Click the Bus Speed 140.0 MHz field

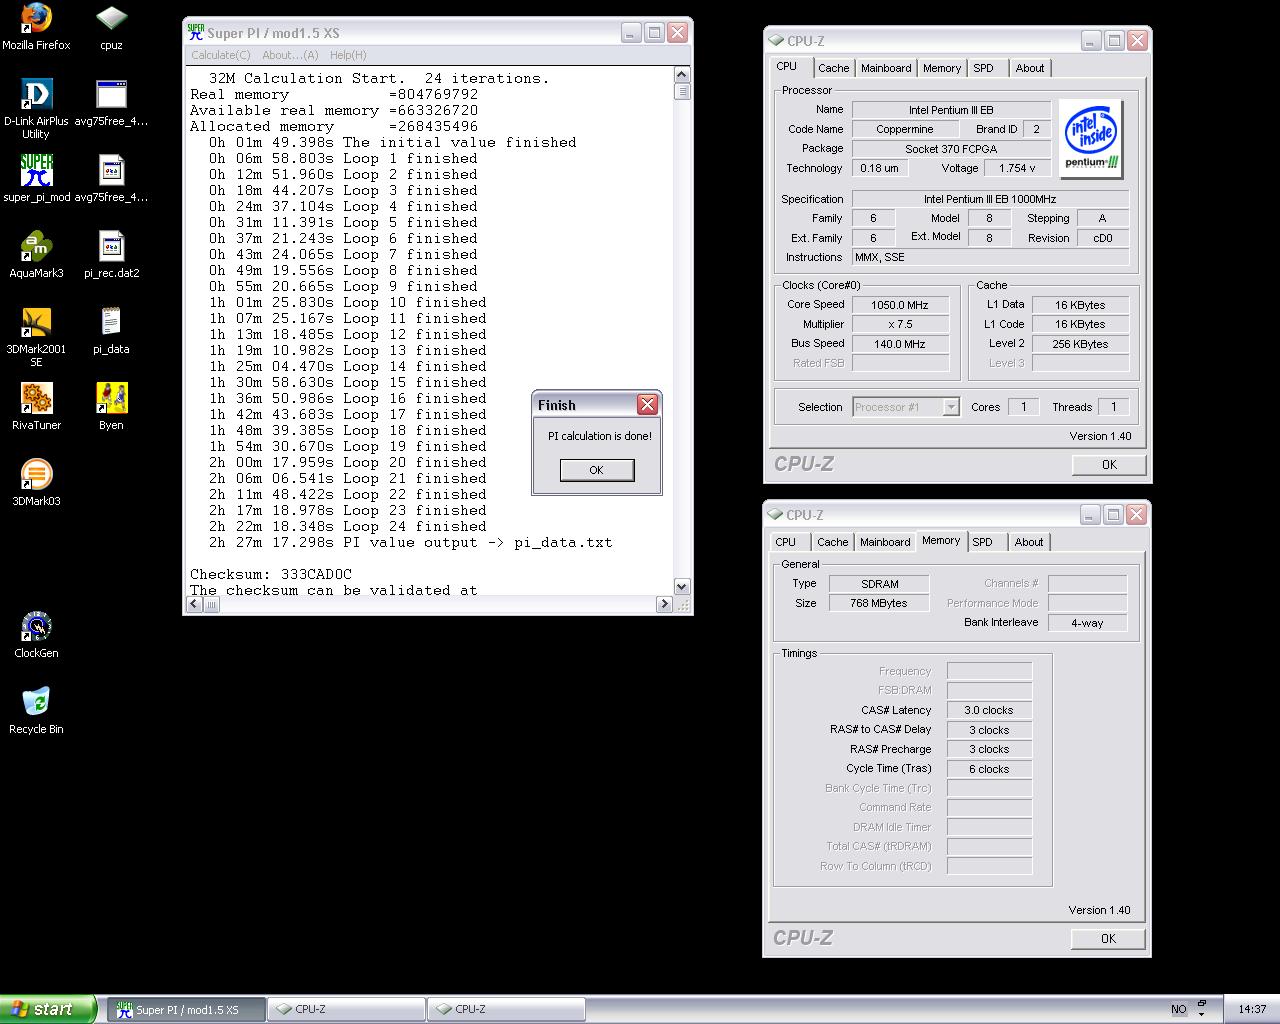click(900, 344)
